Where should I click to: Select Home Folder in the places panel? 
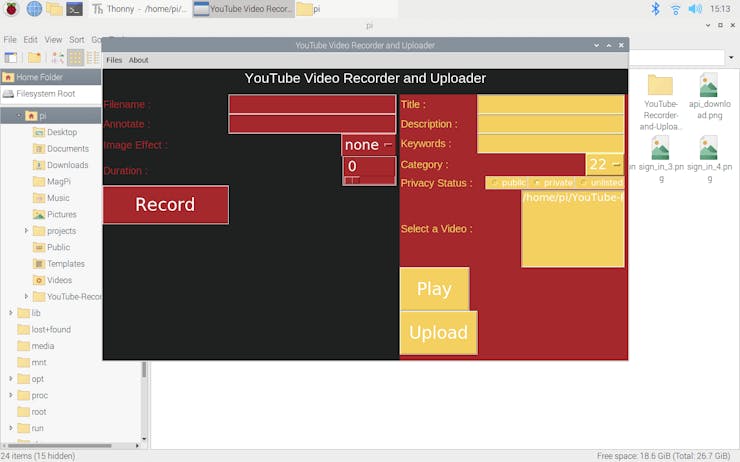50,77
